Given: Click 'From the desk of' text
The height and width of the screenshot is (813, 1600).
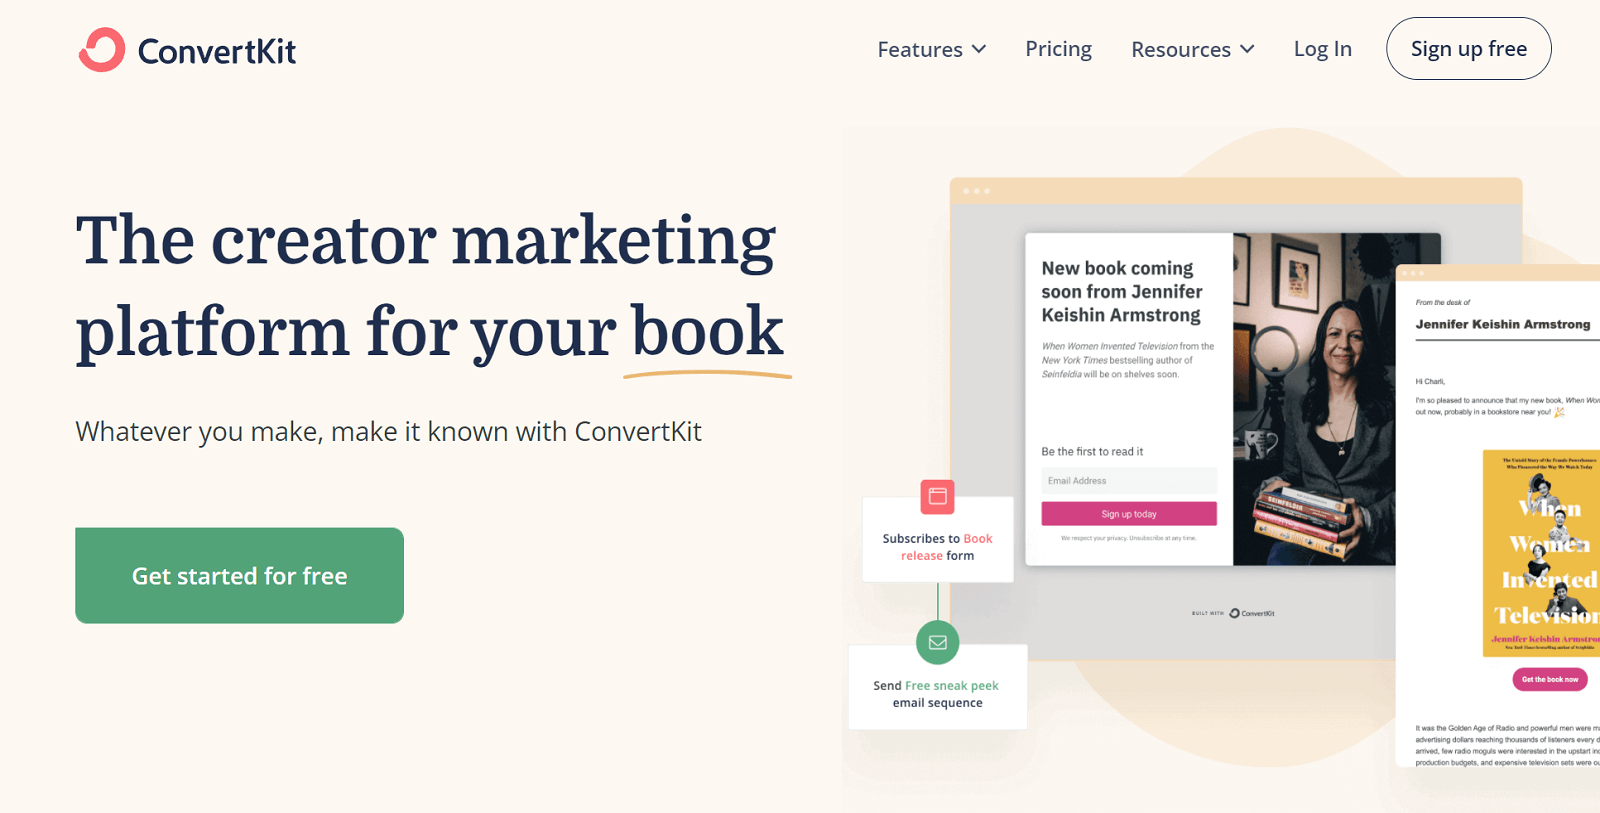Looking at the screenshot, I should [x=1442, y=302].
